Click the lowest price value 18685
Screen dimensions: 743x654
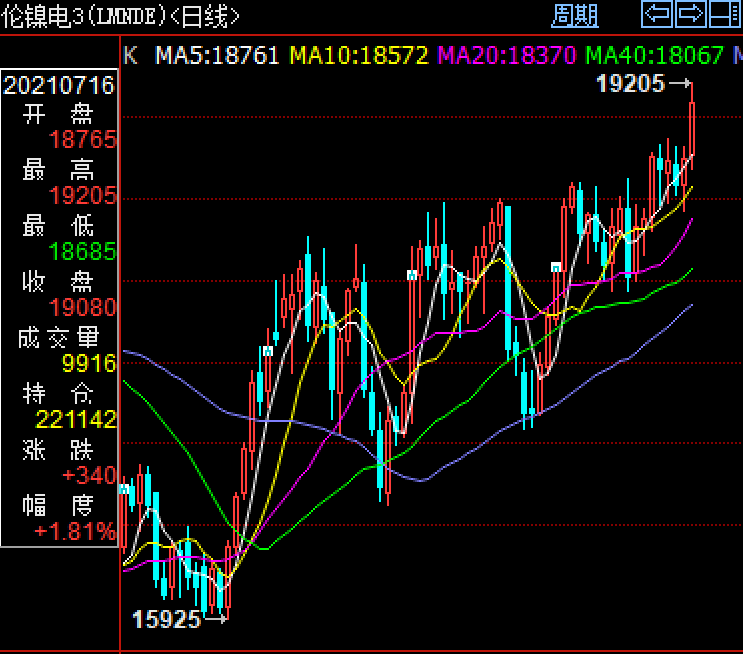pyautogui.click(x=82, y=252)
